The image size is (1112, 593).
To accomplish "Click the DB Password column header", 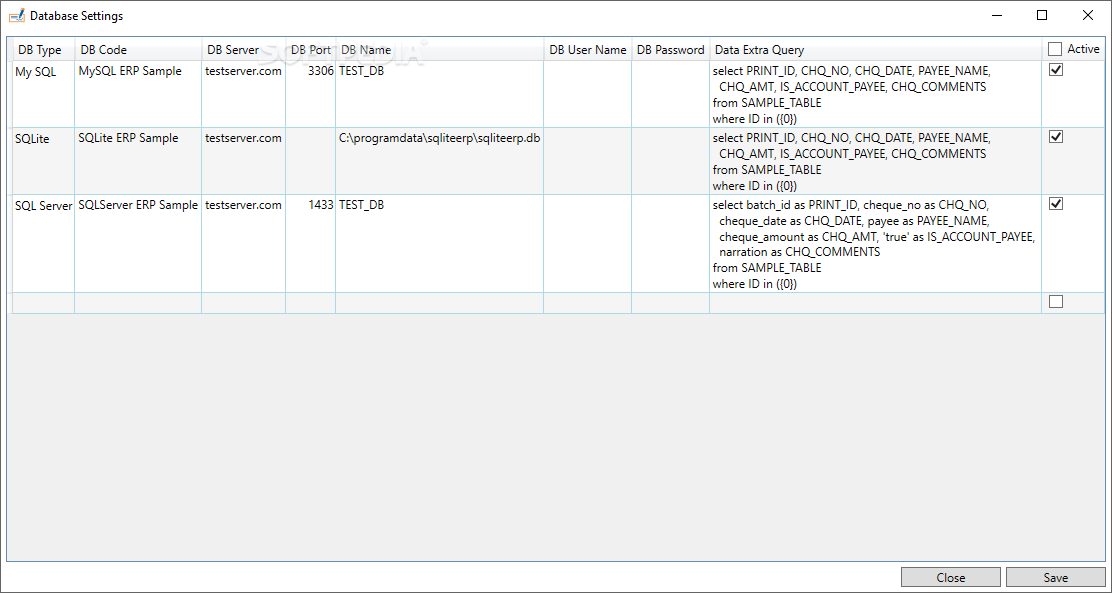I will pos(670,50).
